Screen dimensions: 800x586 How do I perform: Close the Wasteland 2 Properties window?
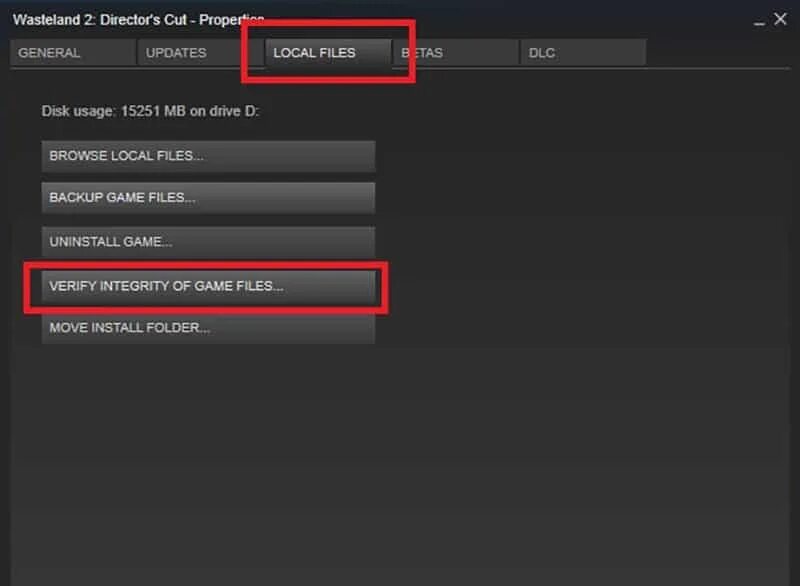(780, 19)
